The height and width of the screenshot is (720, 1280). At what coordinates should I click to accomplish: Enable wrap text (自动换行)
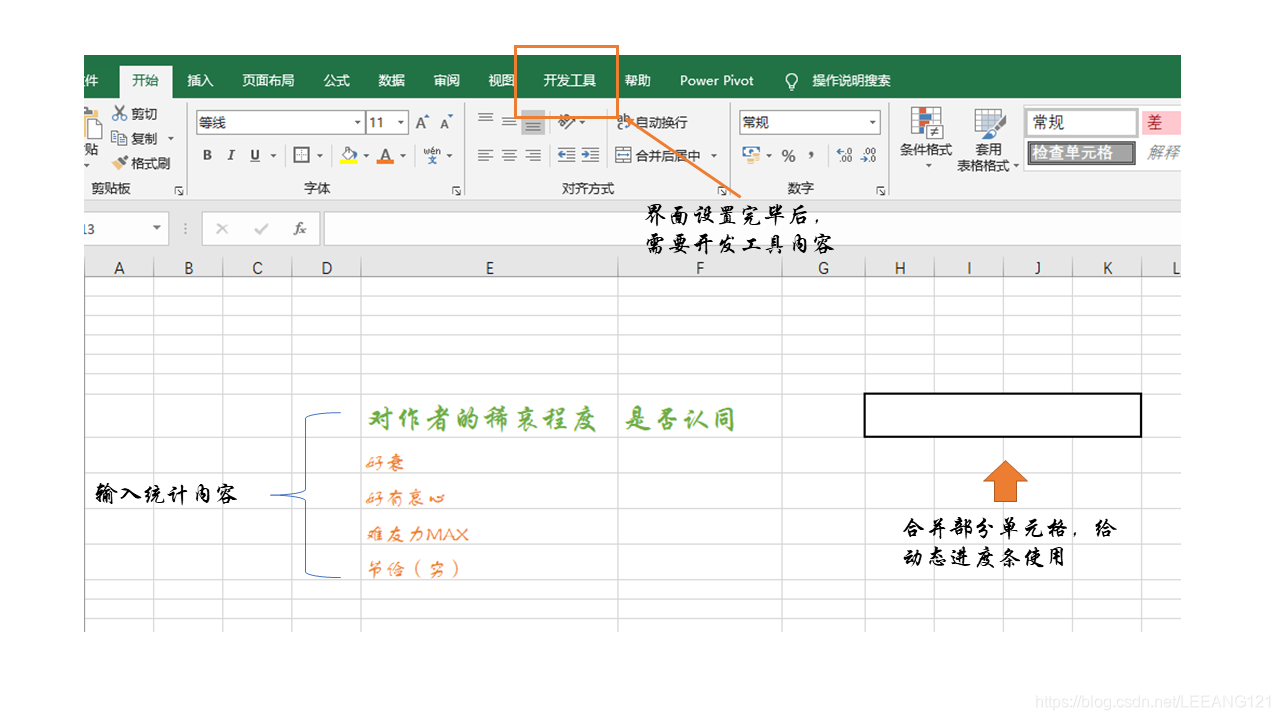pyautogui.click(x=652, y=122)
